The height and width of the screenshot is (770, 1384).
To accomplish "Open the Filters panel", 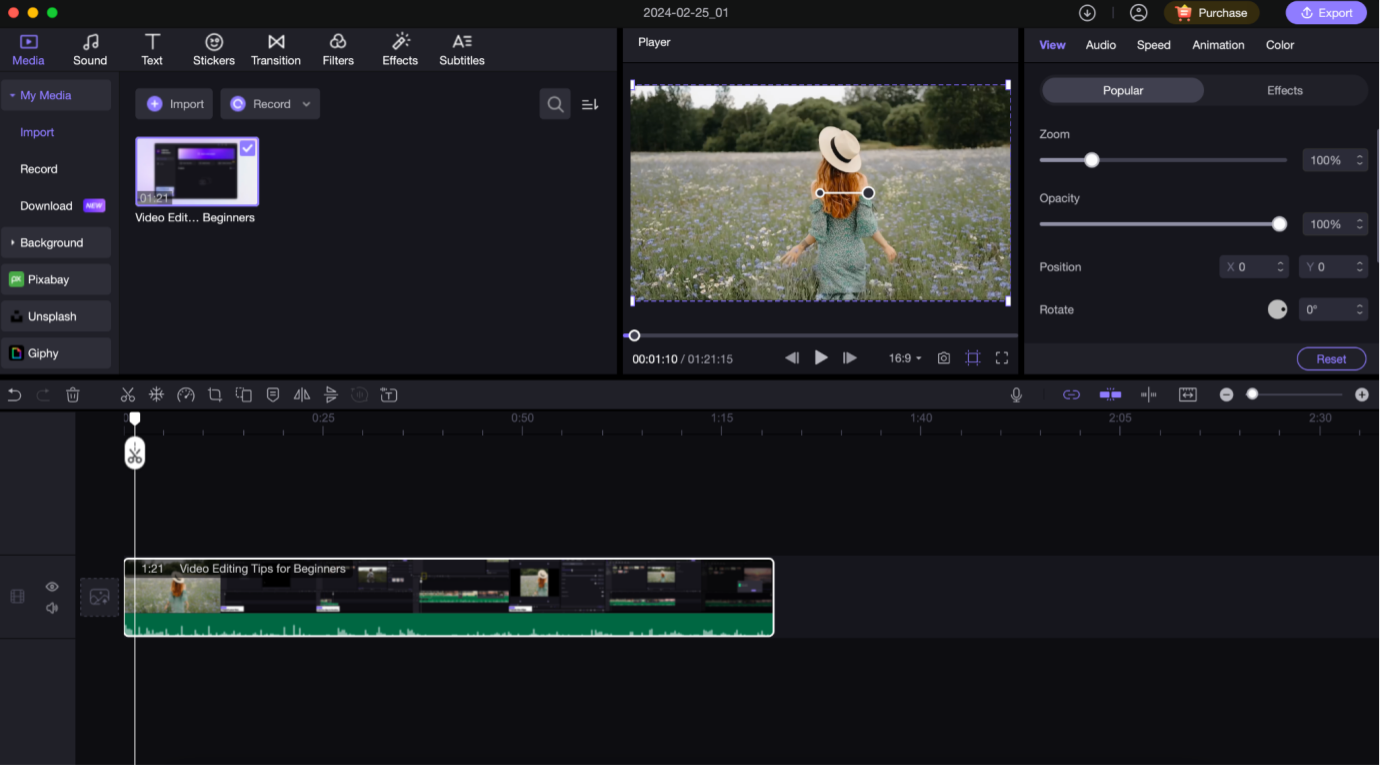I will point(338,49).
